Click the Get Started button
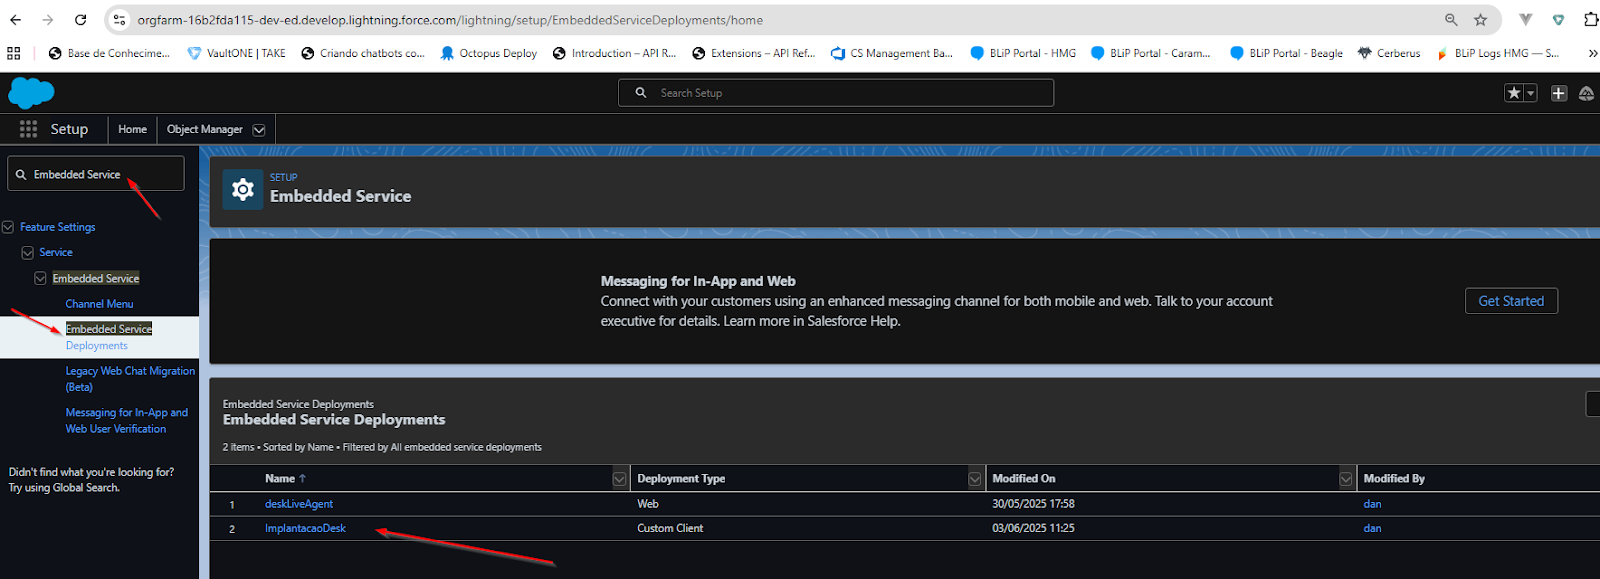Image resolution: width=1600 pixels, height=579 pixels. [x=1510, y=301]
